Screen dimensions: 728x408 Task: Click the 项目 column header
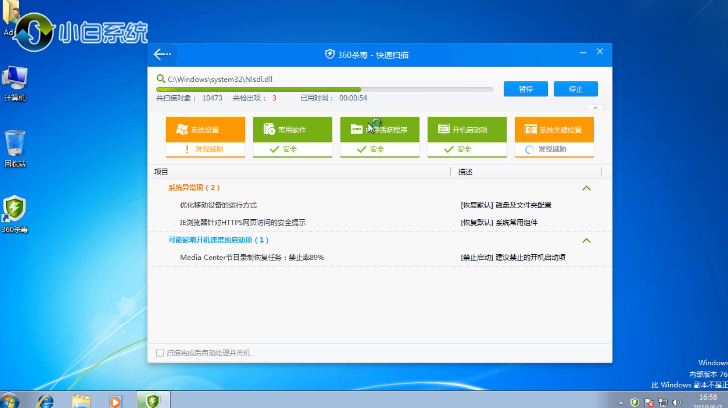click(162, 172)
